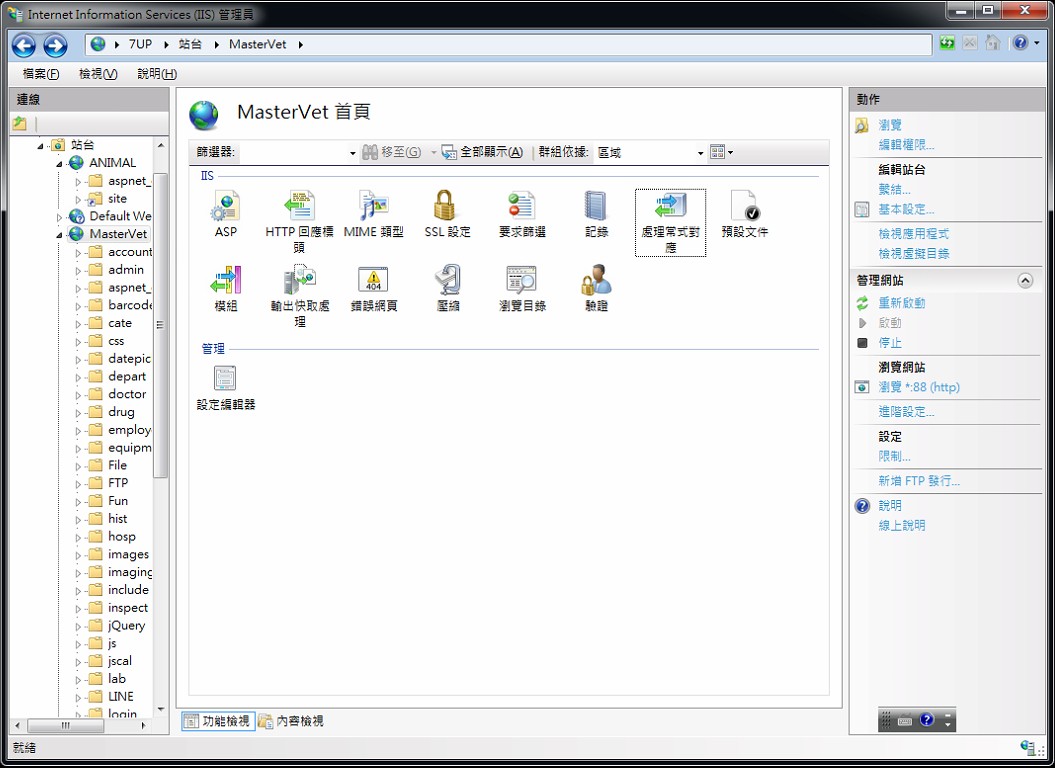
Task: Click the 限制... link
Action: 894,456
